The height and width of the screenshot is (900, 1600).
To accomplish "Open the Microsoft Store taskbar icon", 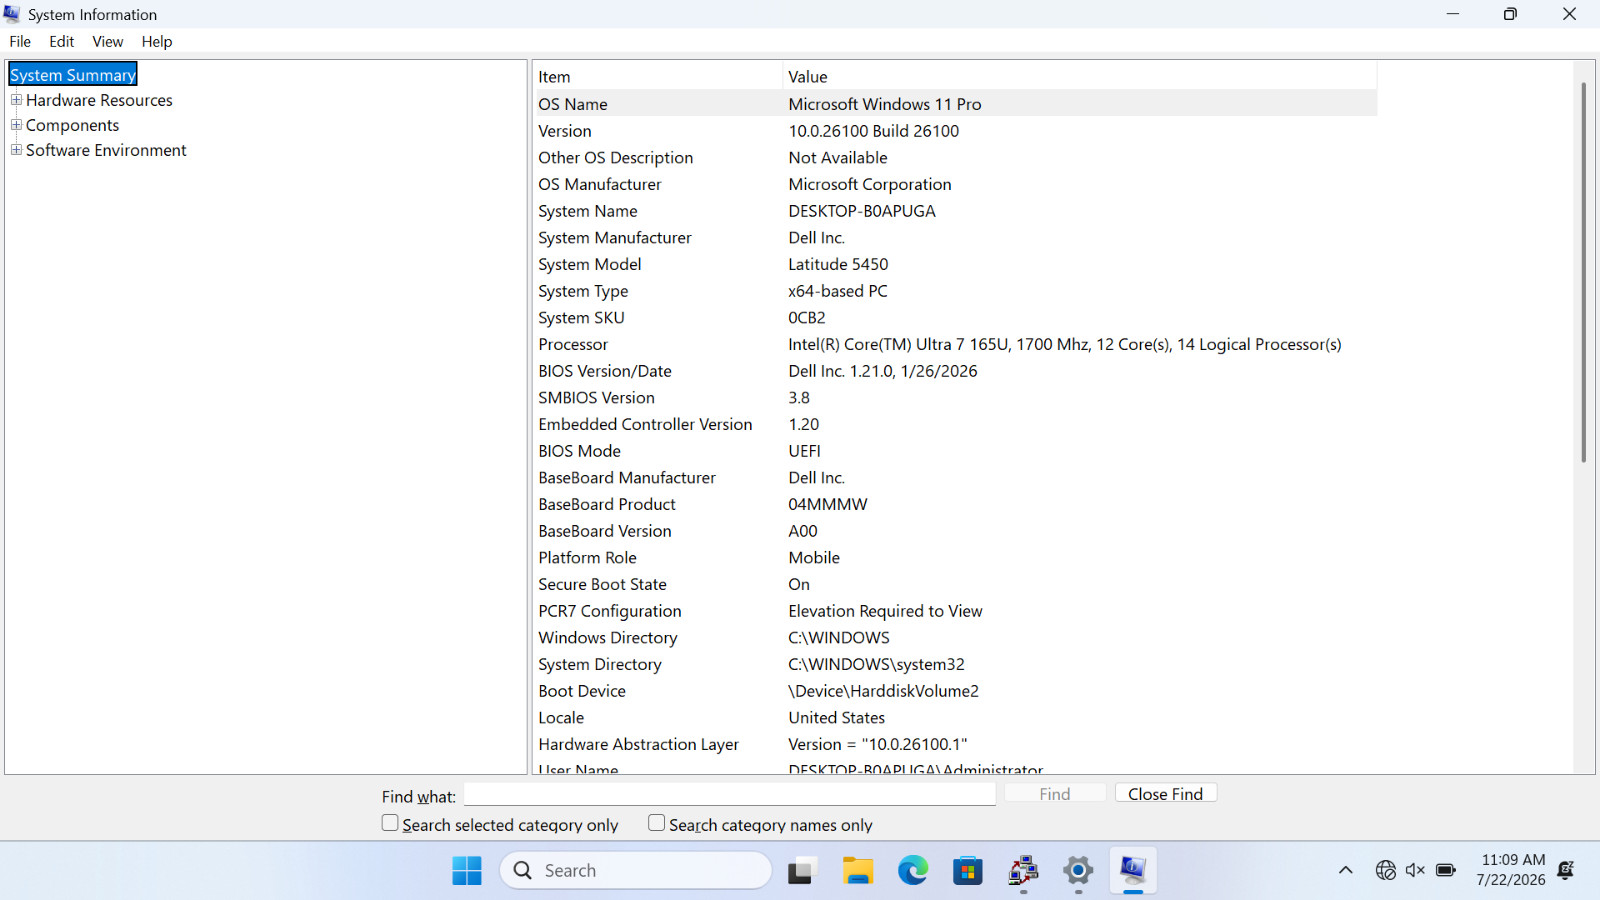I will tap(967, 871).
